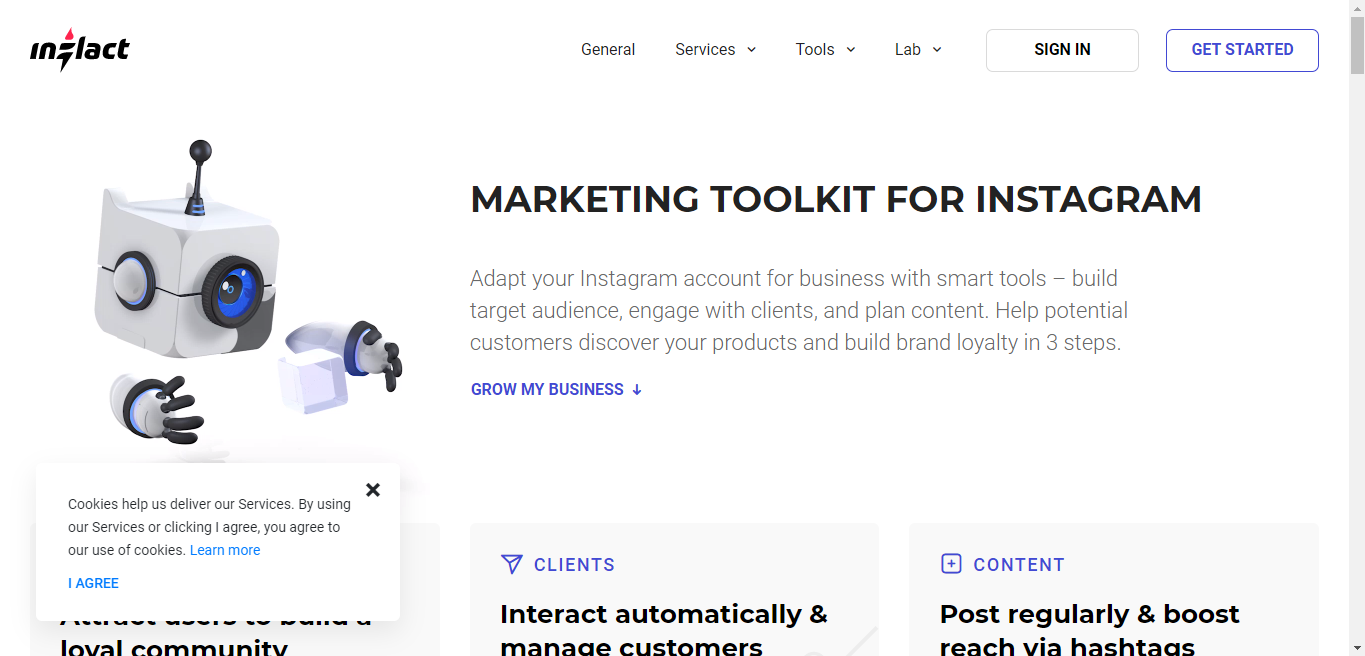Click the page vertical scrollbar thumb
1365x656 pixels.
pos(1357,46)
